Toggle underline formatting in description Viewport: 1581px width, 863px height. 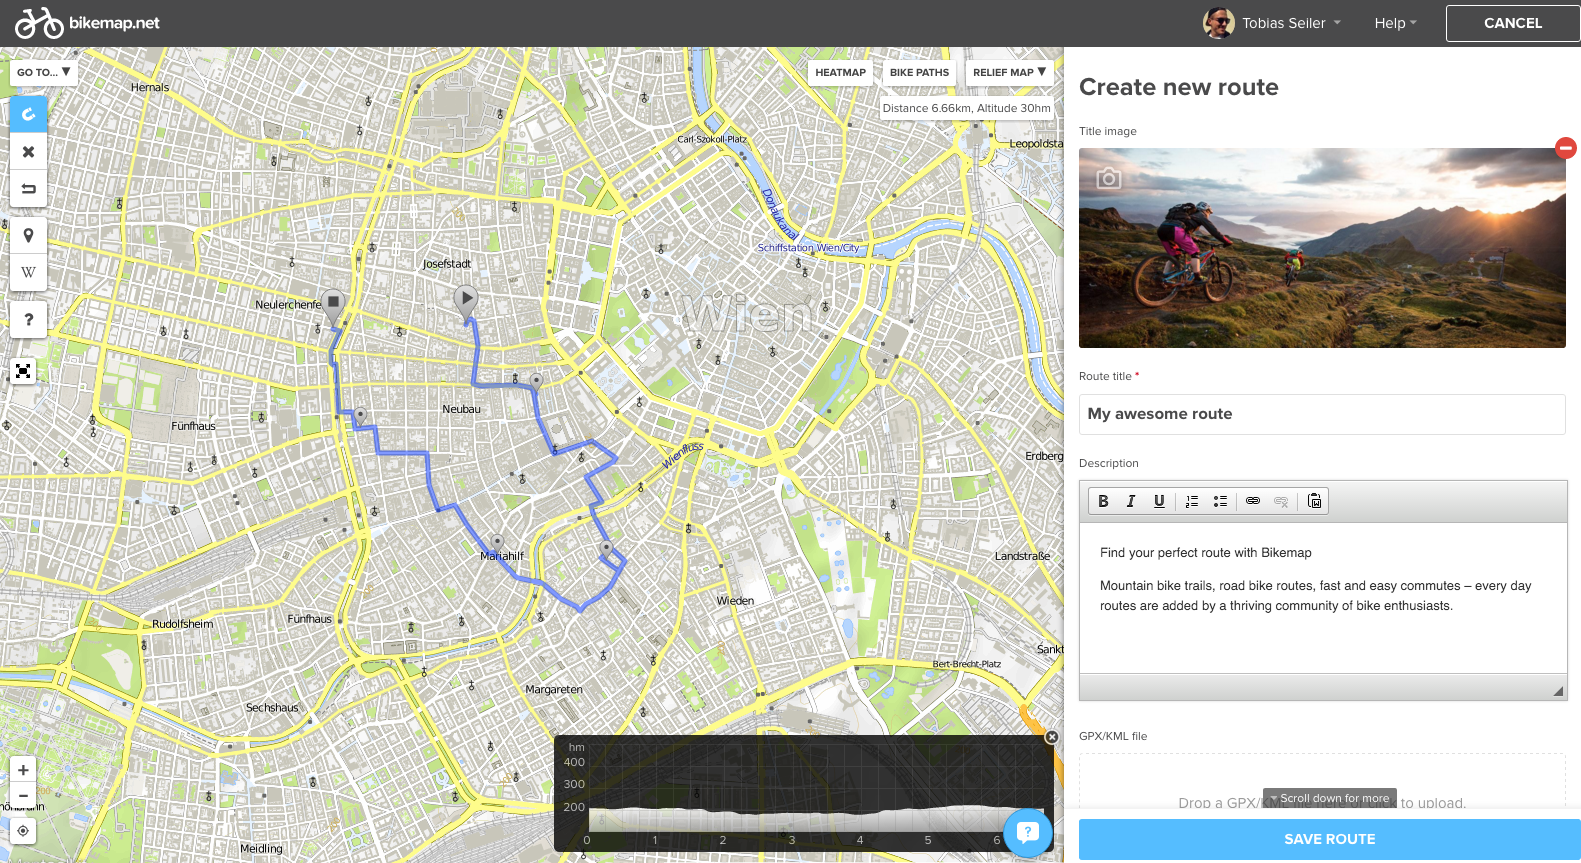click(x=1159, y=501)
